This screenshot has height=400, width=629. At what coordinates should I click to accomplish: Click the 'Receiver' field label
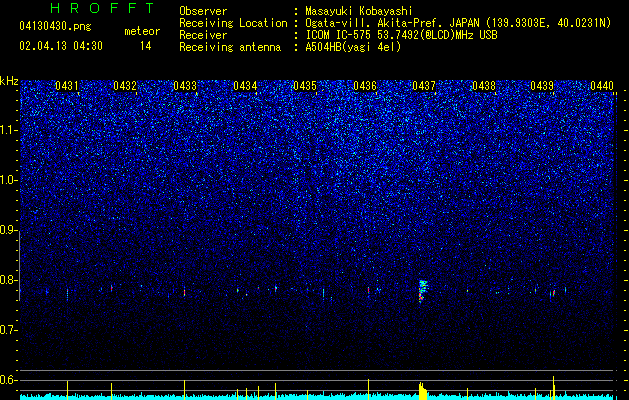203,35
